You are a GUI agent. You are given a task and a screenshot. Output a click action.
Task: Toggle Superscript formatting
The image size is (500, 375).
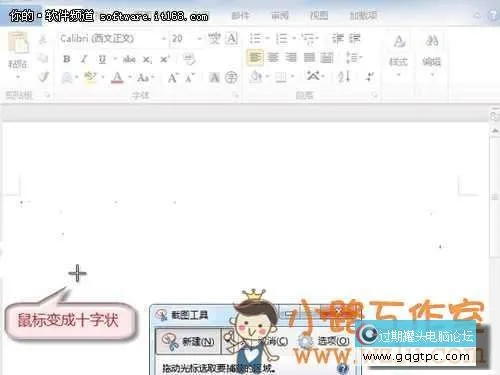coord(165,59)
